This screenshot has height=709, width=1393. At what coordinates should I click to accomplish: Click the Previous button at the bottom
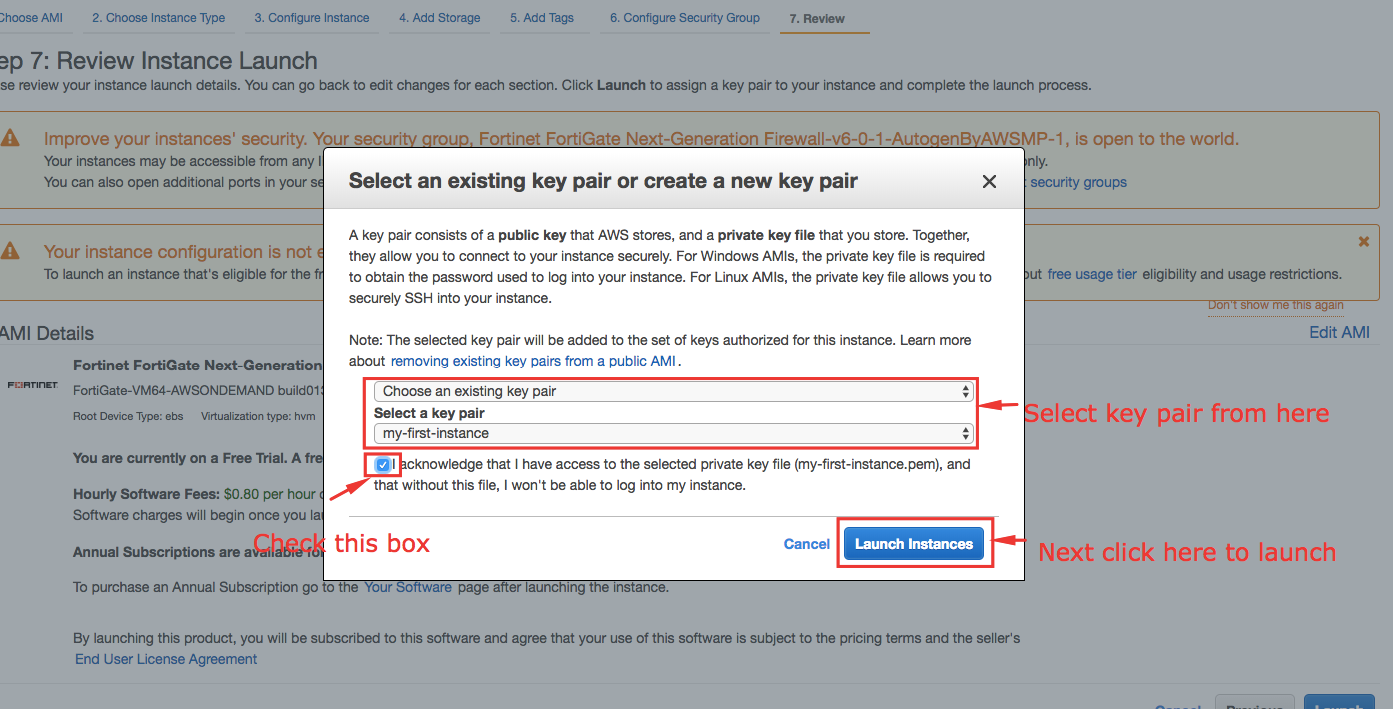tap(1254, 705)
